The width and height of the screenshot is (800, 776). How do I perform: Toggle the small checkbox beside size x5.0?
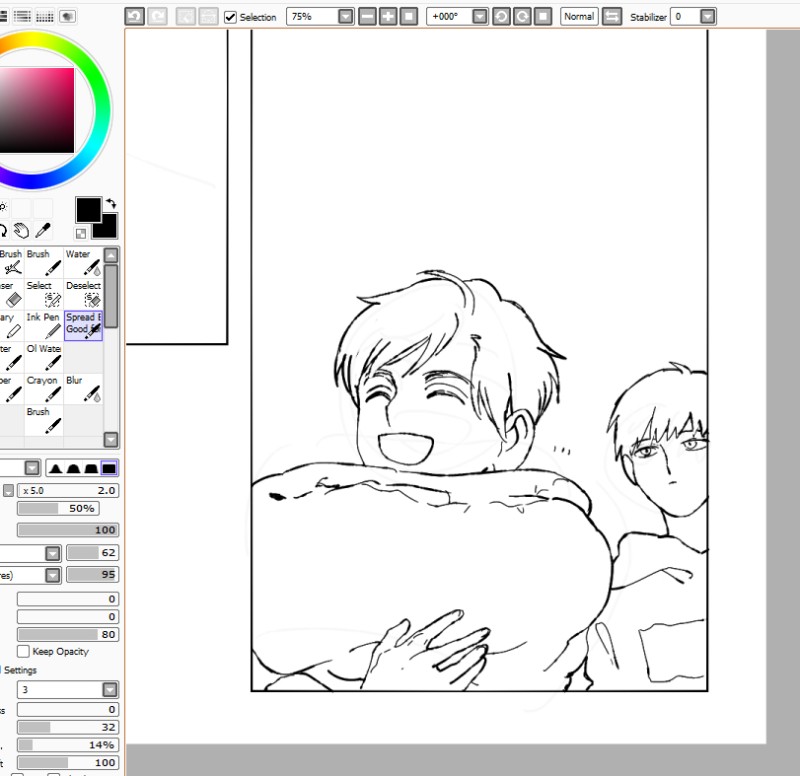[8, 490]
